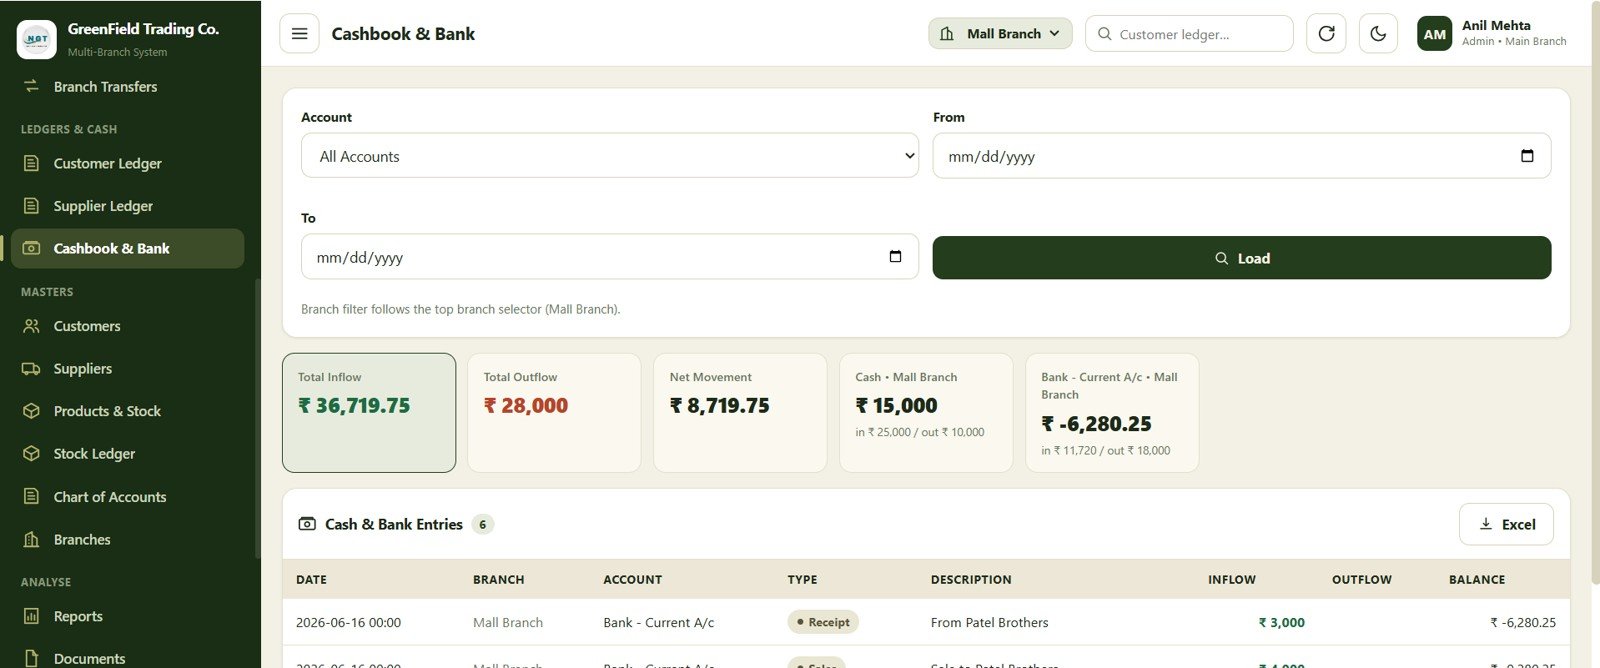Click the Customers people icon
This screenshot has height=668, width=1600.
pyautogui.click(x=31, y=326)
